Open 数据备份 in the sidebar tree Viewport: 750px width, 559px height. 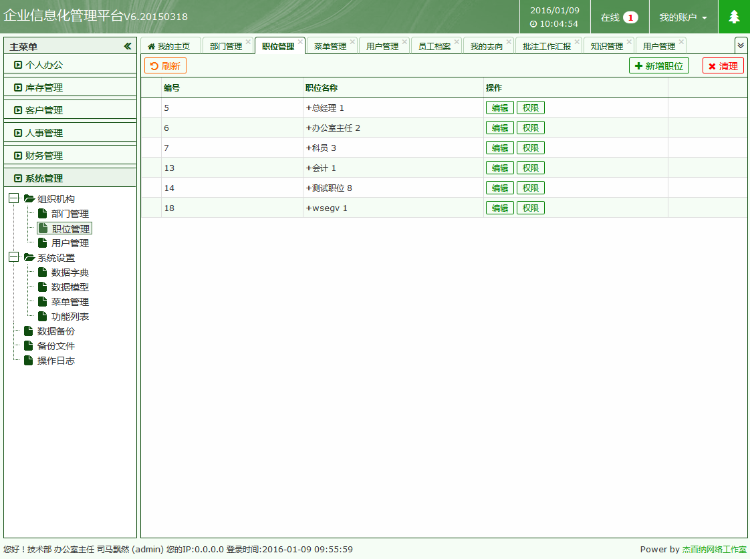55,331
